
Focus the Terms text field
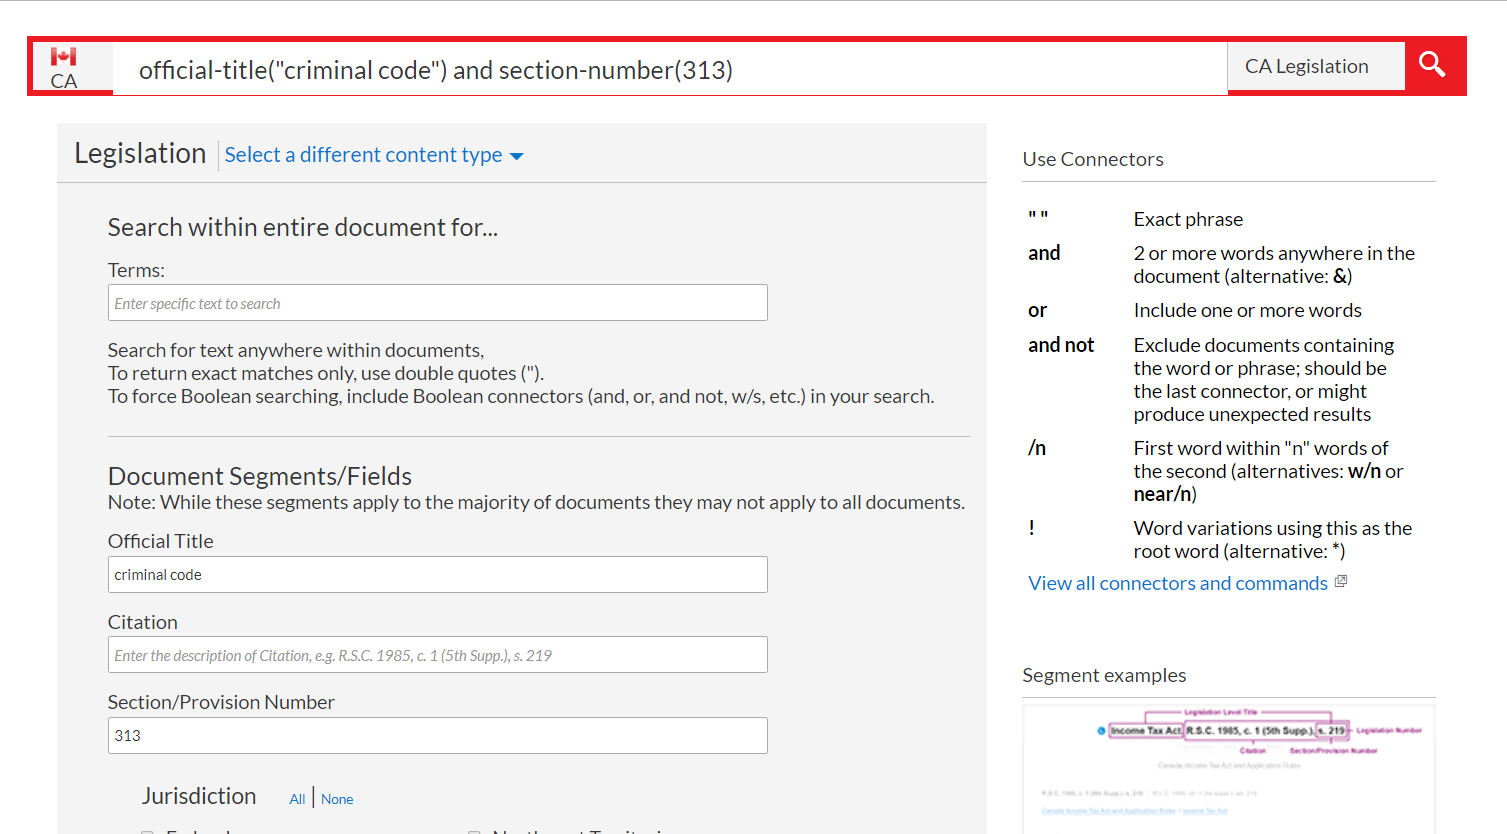437,303
